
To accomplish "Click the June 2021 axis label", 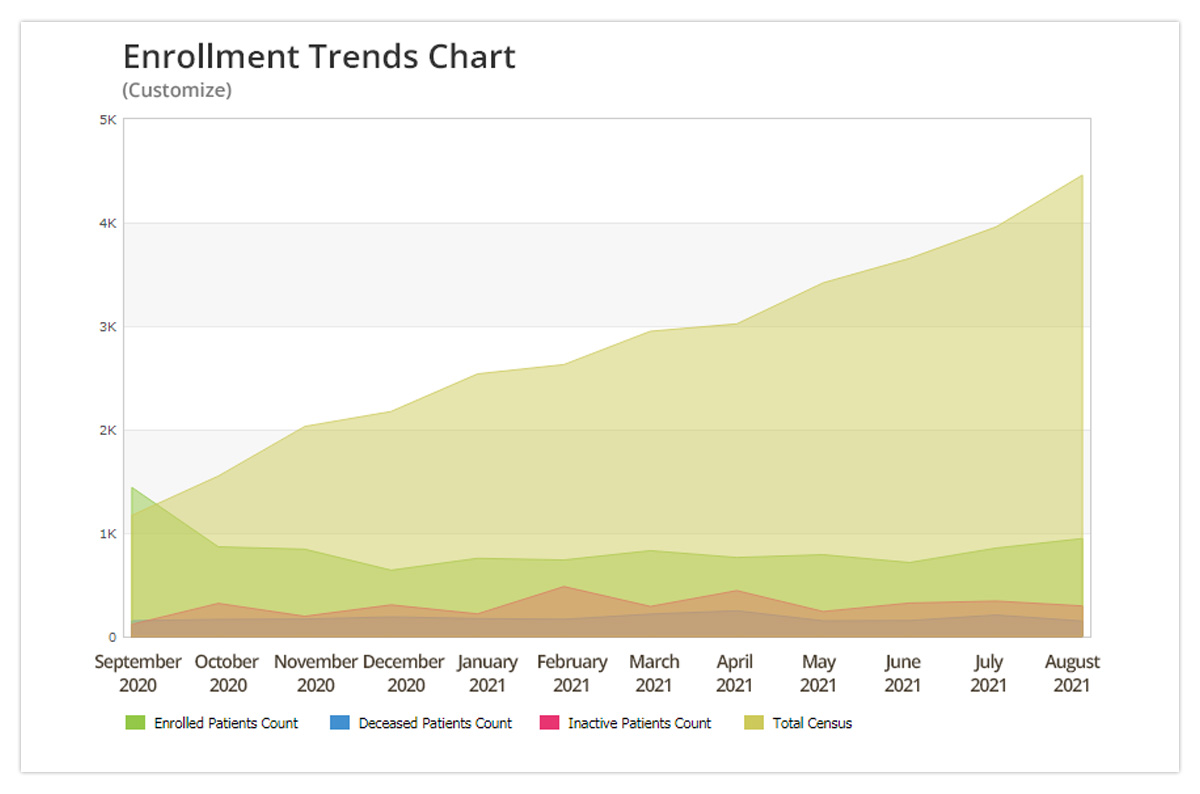I will pos(903,673).
